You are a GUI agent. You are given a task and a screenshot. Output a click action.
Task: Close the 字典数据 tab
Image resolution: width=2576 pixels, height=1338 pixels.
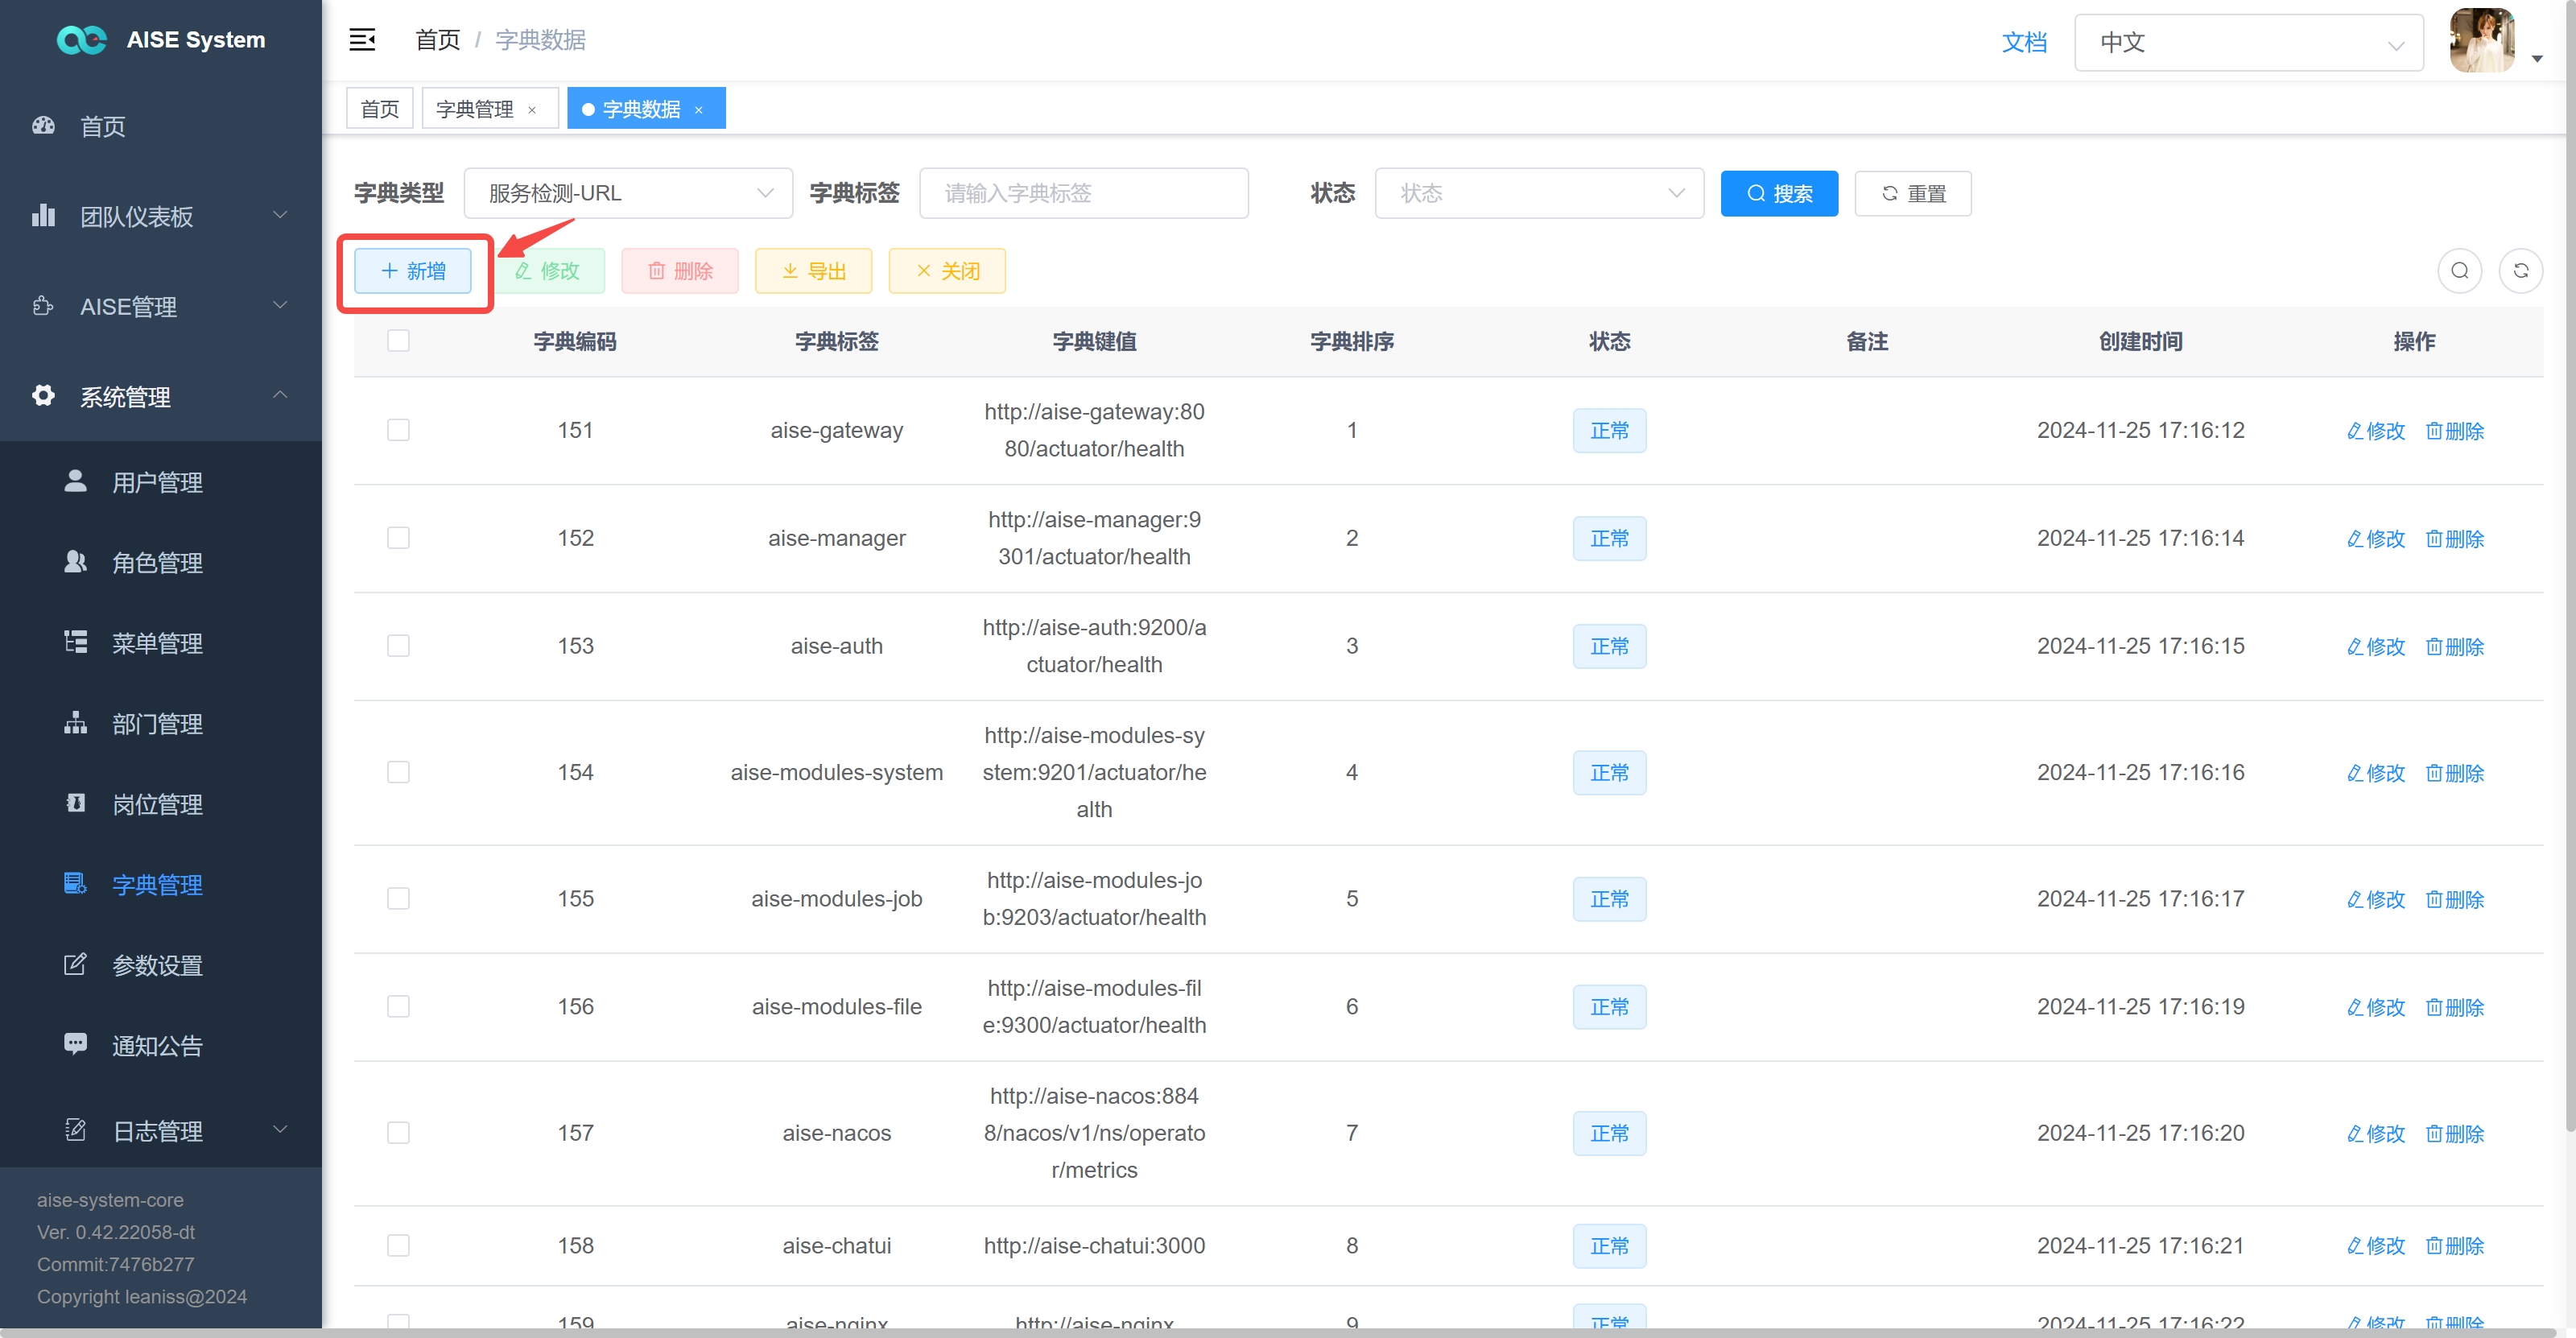pyautogui.click(x=699, y=110)
